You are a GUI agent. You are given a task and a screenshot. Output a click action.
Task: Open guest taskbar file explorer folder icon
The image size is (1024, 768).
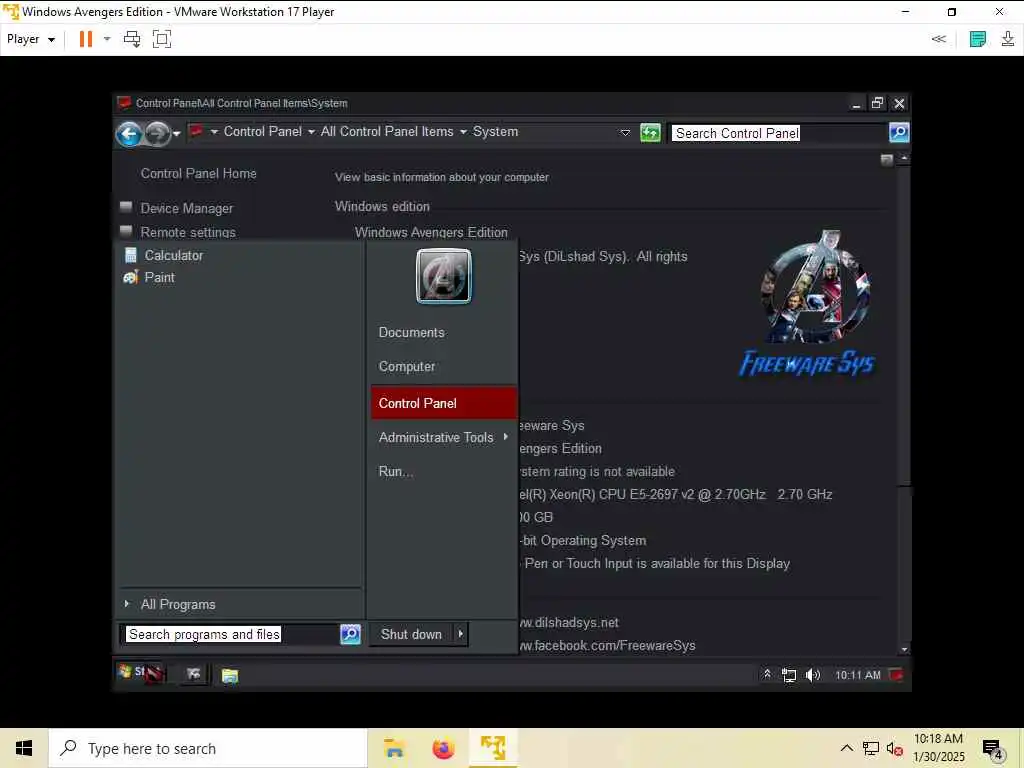229,675
